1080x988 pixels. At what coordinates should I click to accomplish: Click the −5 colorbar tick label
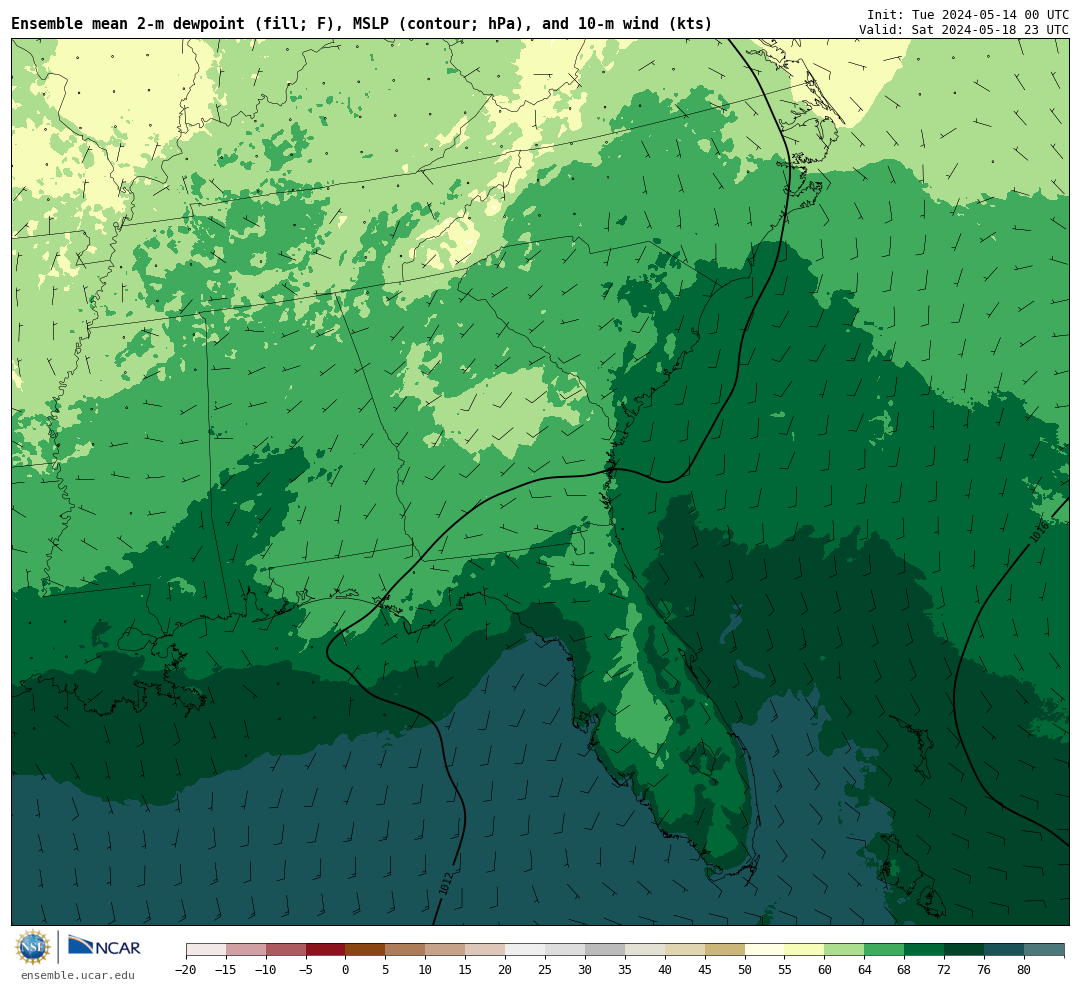point(306,969)
